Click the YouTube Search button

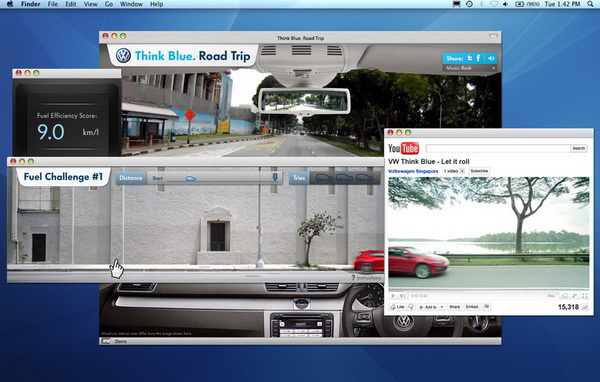579,148
